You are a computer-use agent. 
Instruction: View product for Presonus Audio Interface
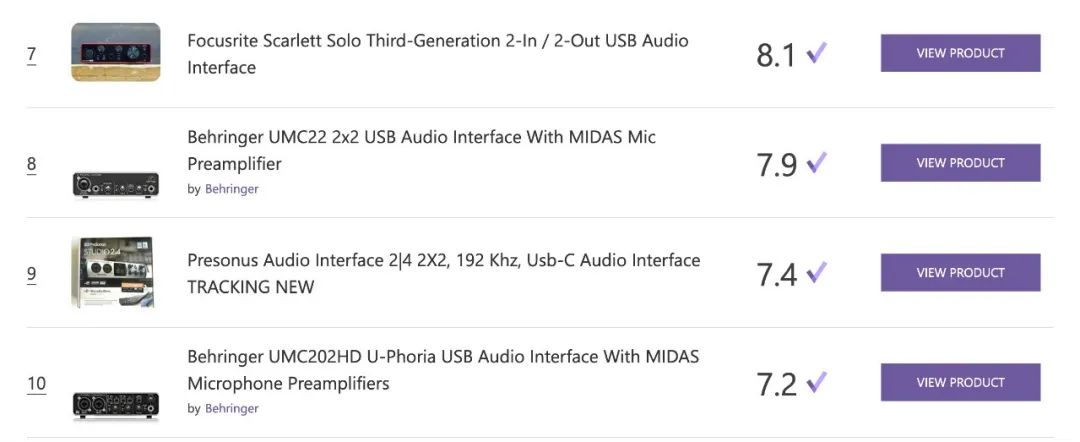[960, 272]
